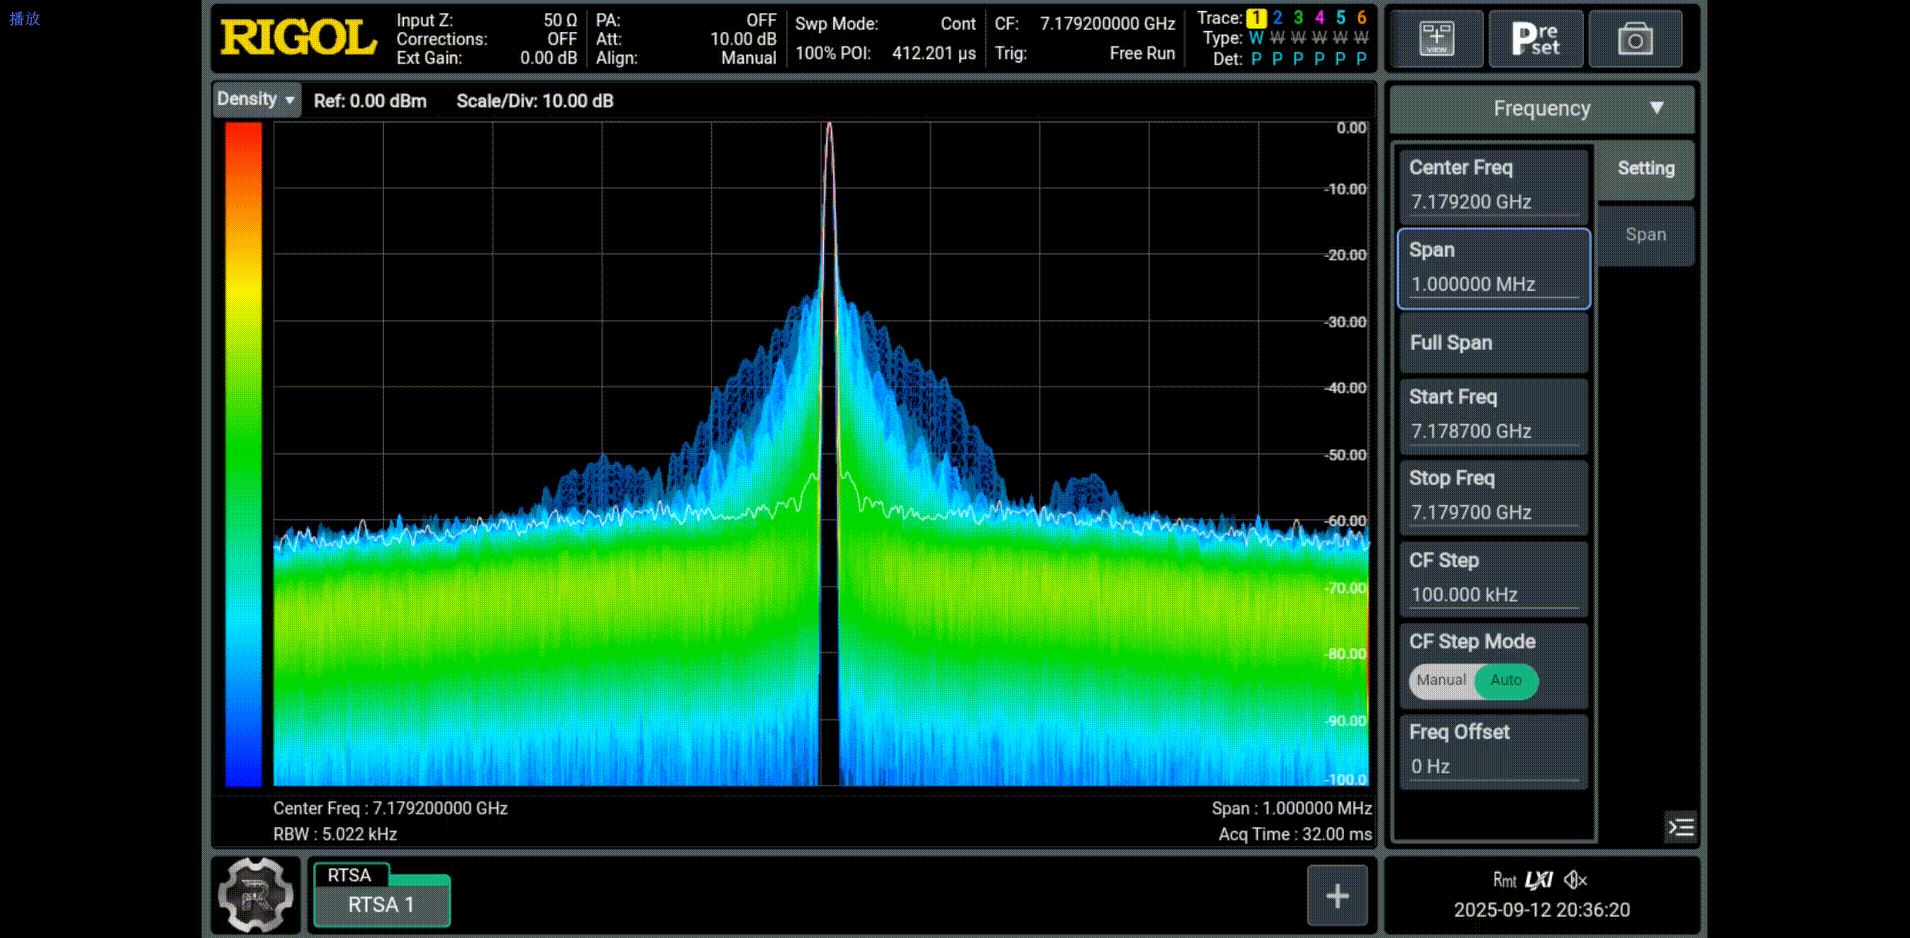Image resolution: width=1910 pixels, height=938 pixels.
Task: Click the muted speaker icon
Action: [x=1576, y=880]
